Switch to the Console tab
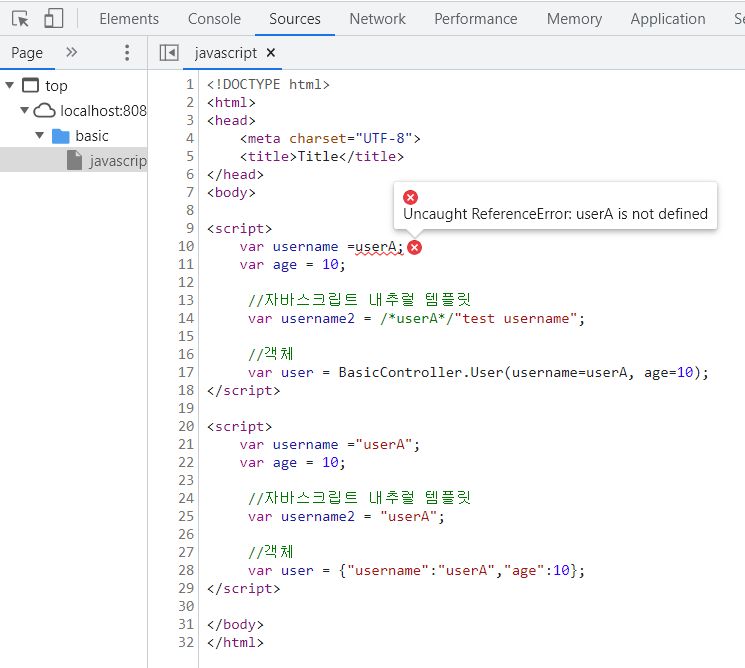This screenshot has width=745, height=668. tap(214, 19)
